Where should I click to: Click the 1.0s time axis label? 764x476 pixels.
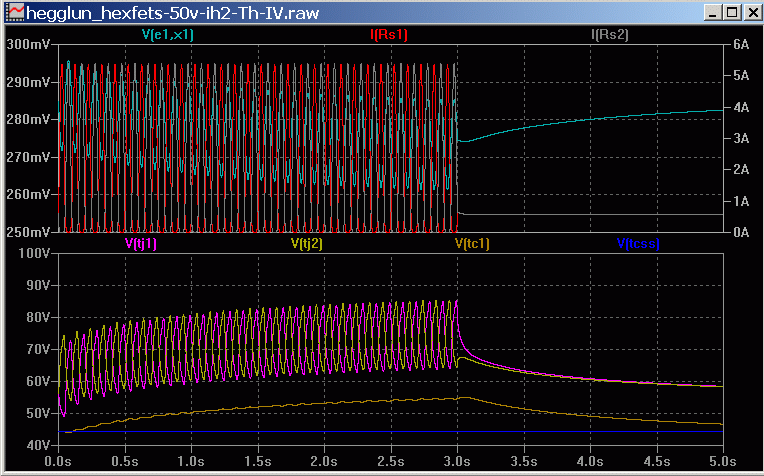[x=191, y=461]
